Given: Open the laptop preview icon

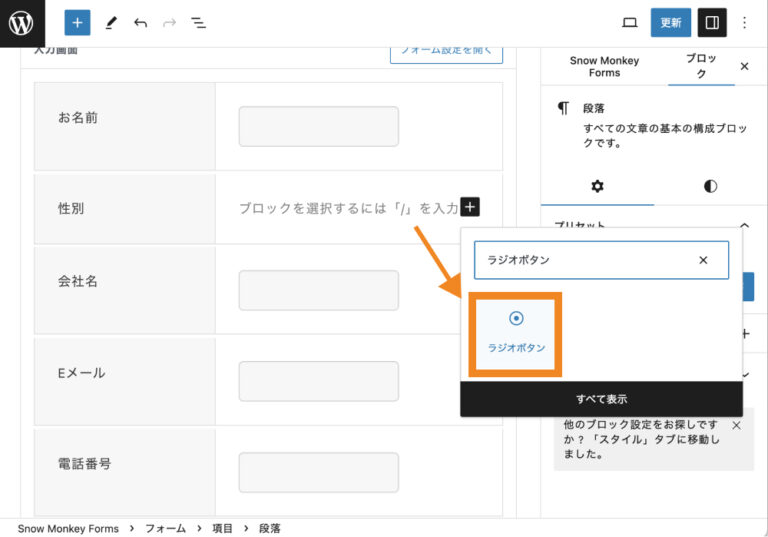Looking at the screenshot, I should click(629, 22).
